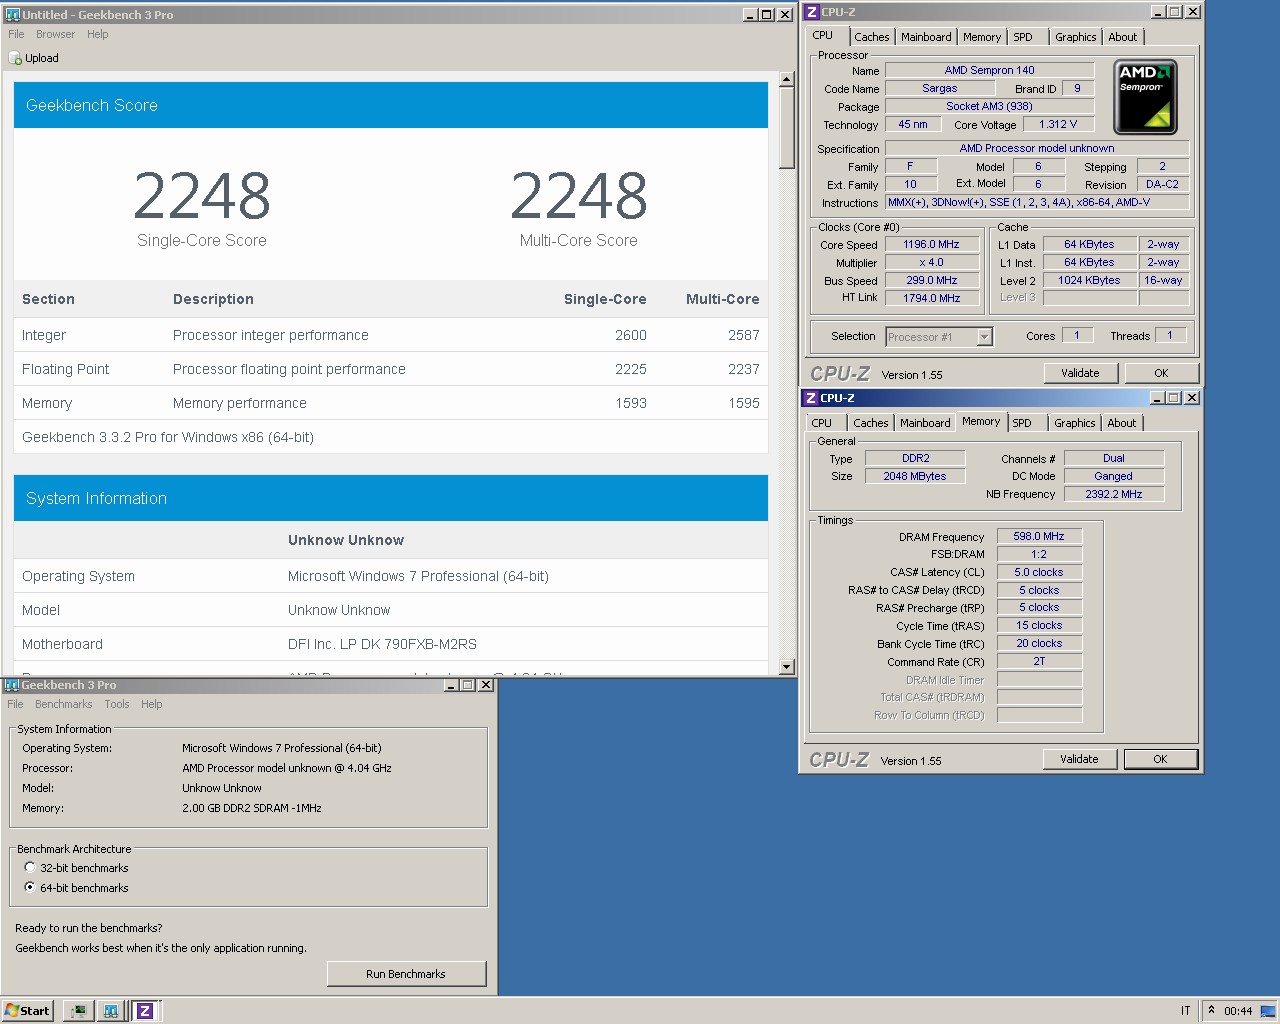1280x1024 pixels.
Task: Click Memory performance row in score table
Action: point(391,403)
